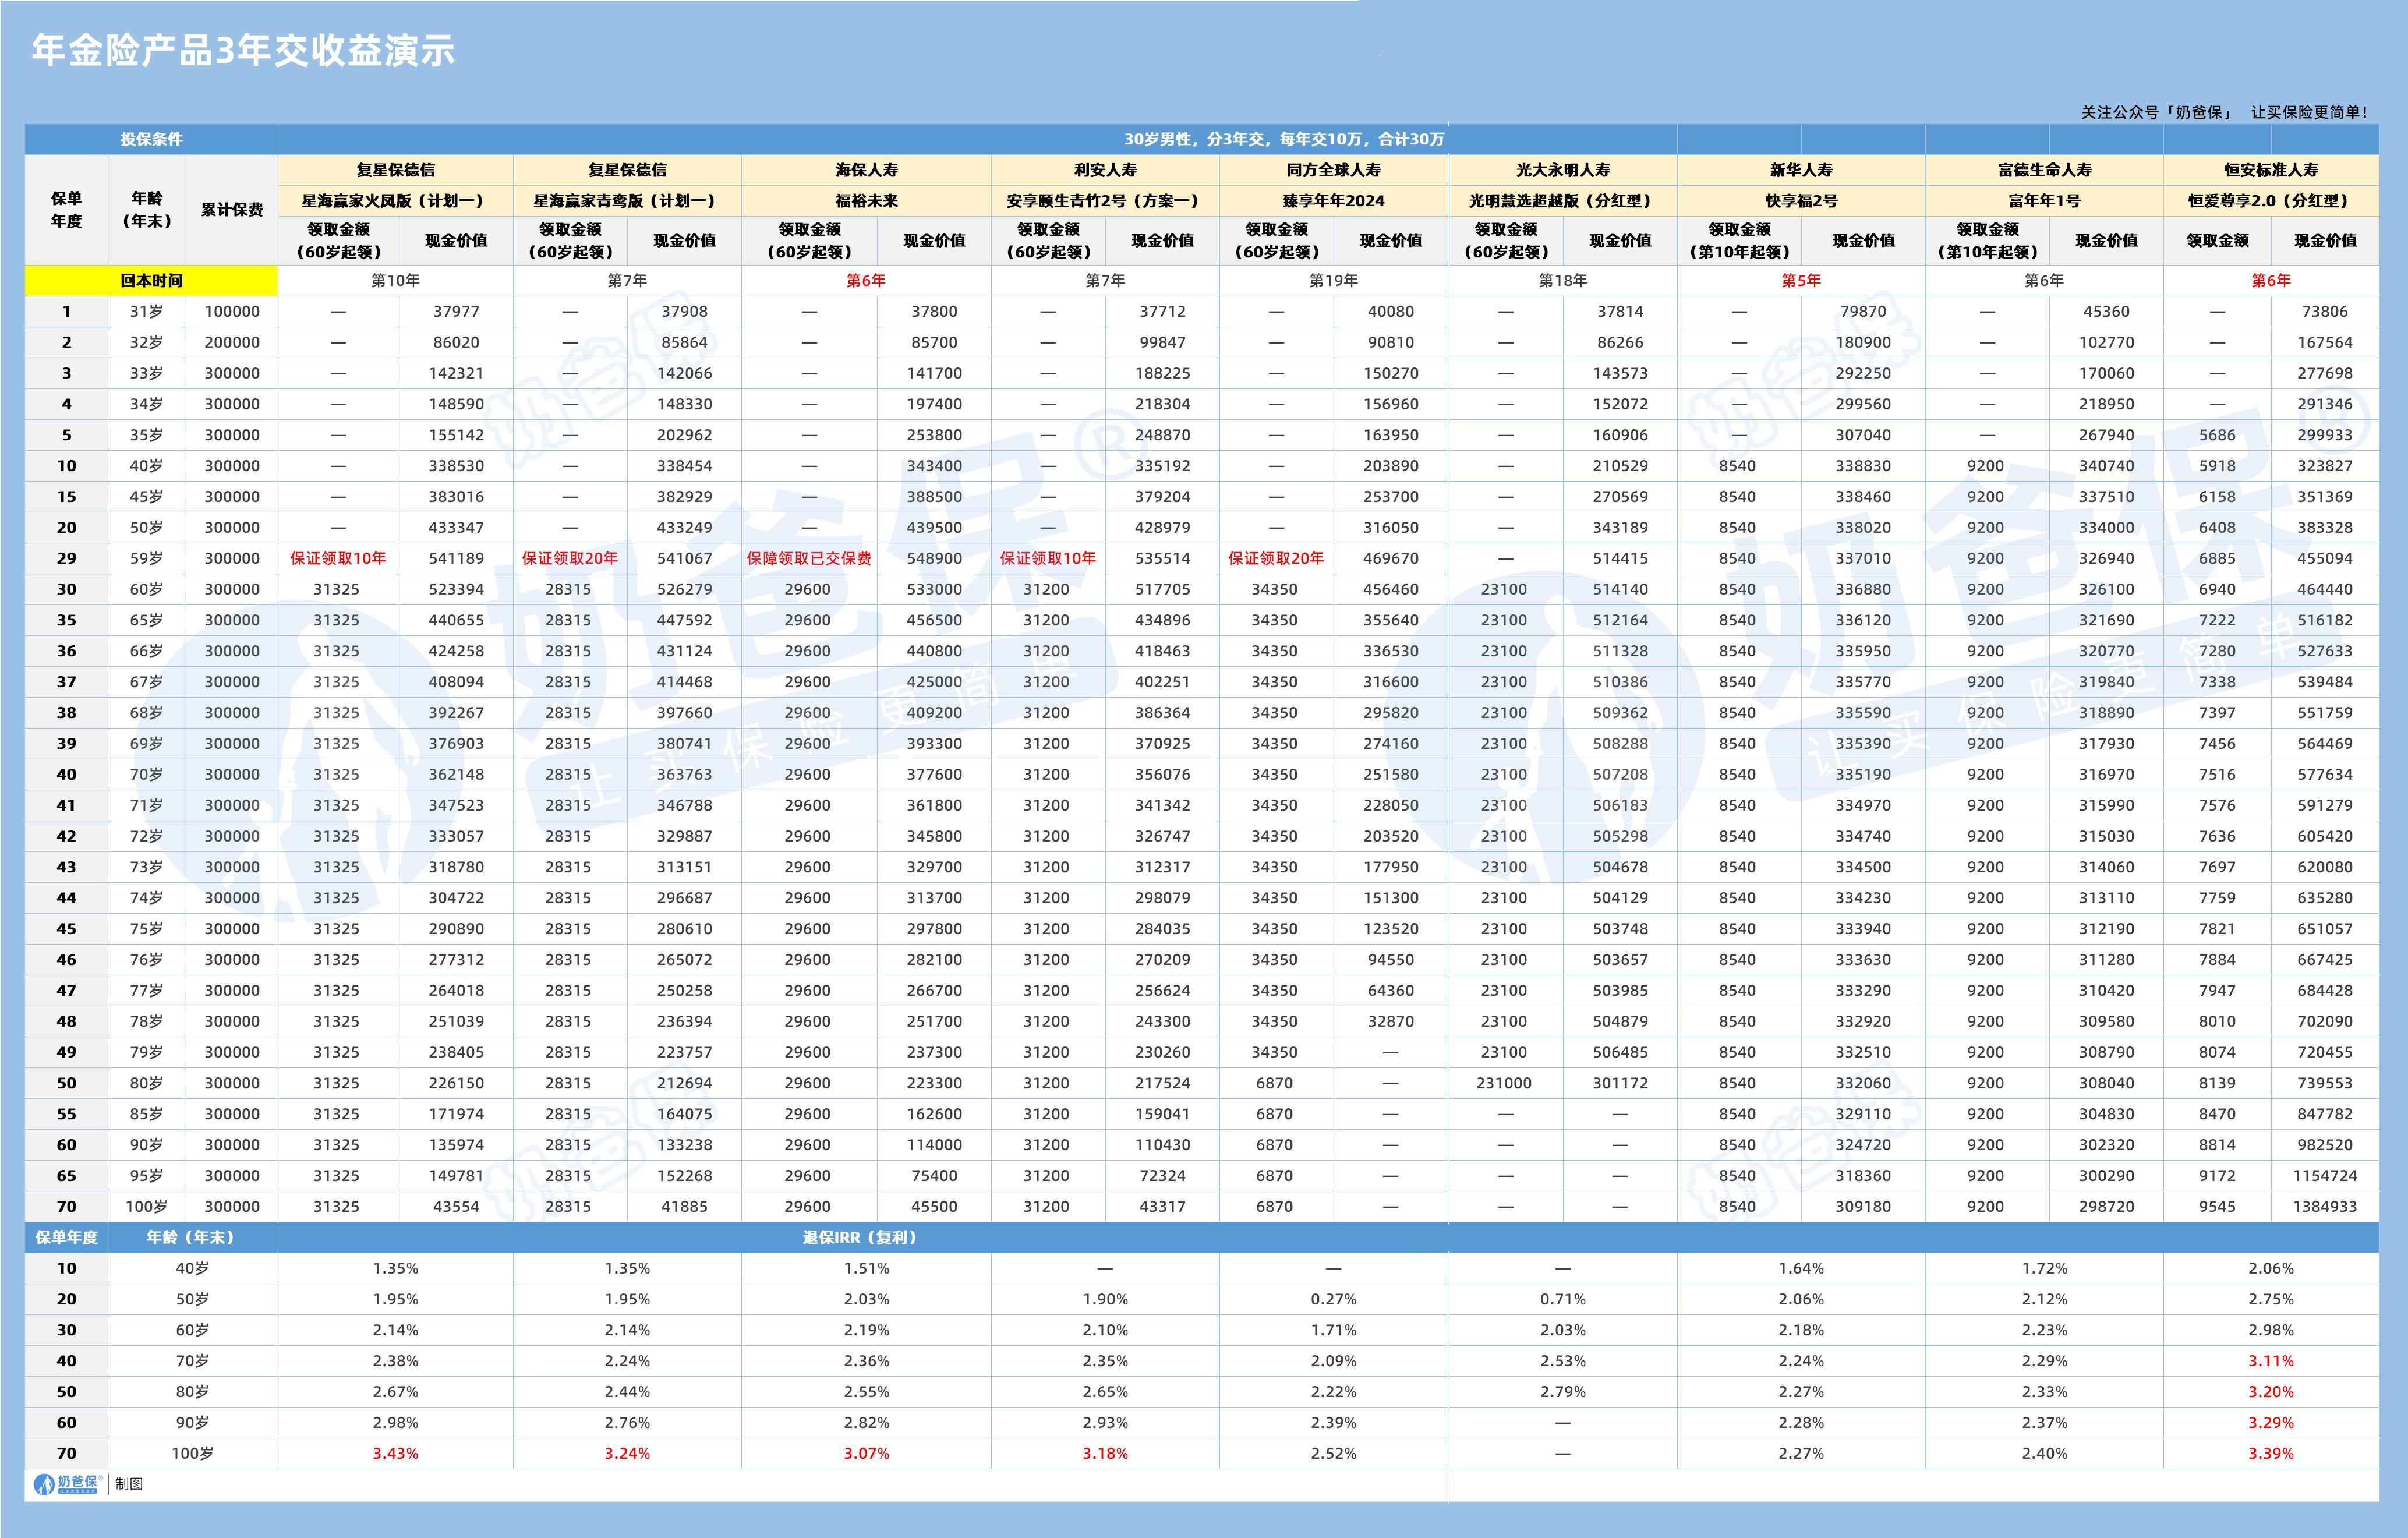2408x1538 pixels.
Task: Click the cash value 1384933
Action: point(2325,1207)
